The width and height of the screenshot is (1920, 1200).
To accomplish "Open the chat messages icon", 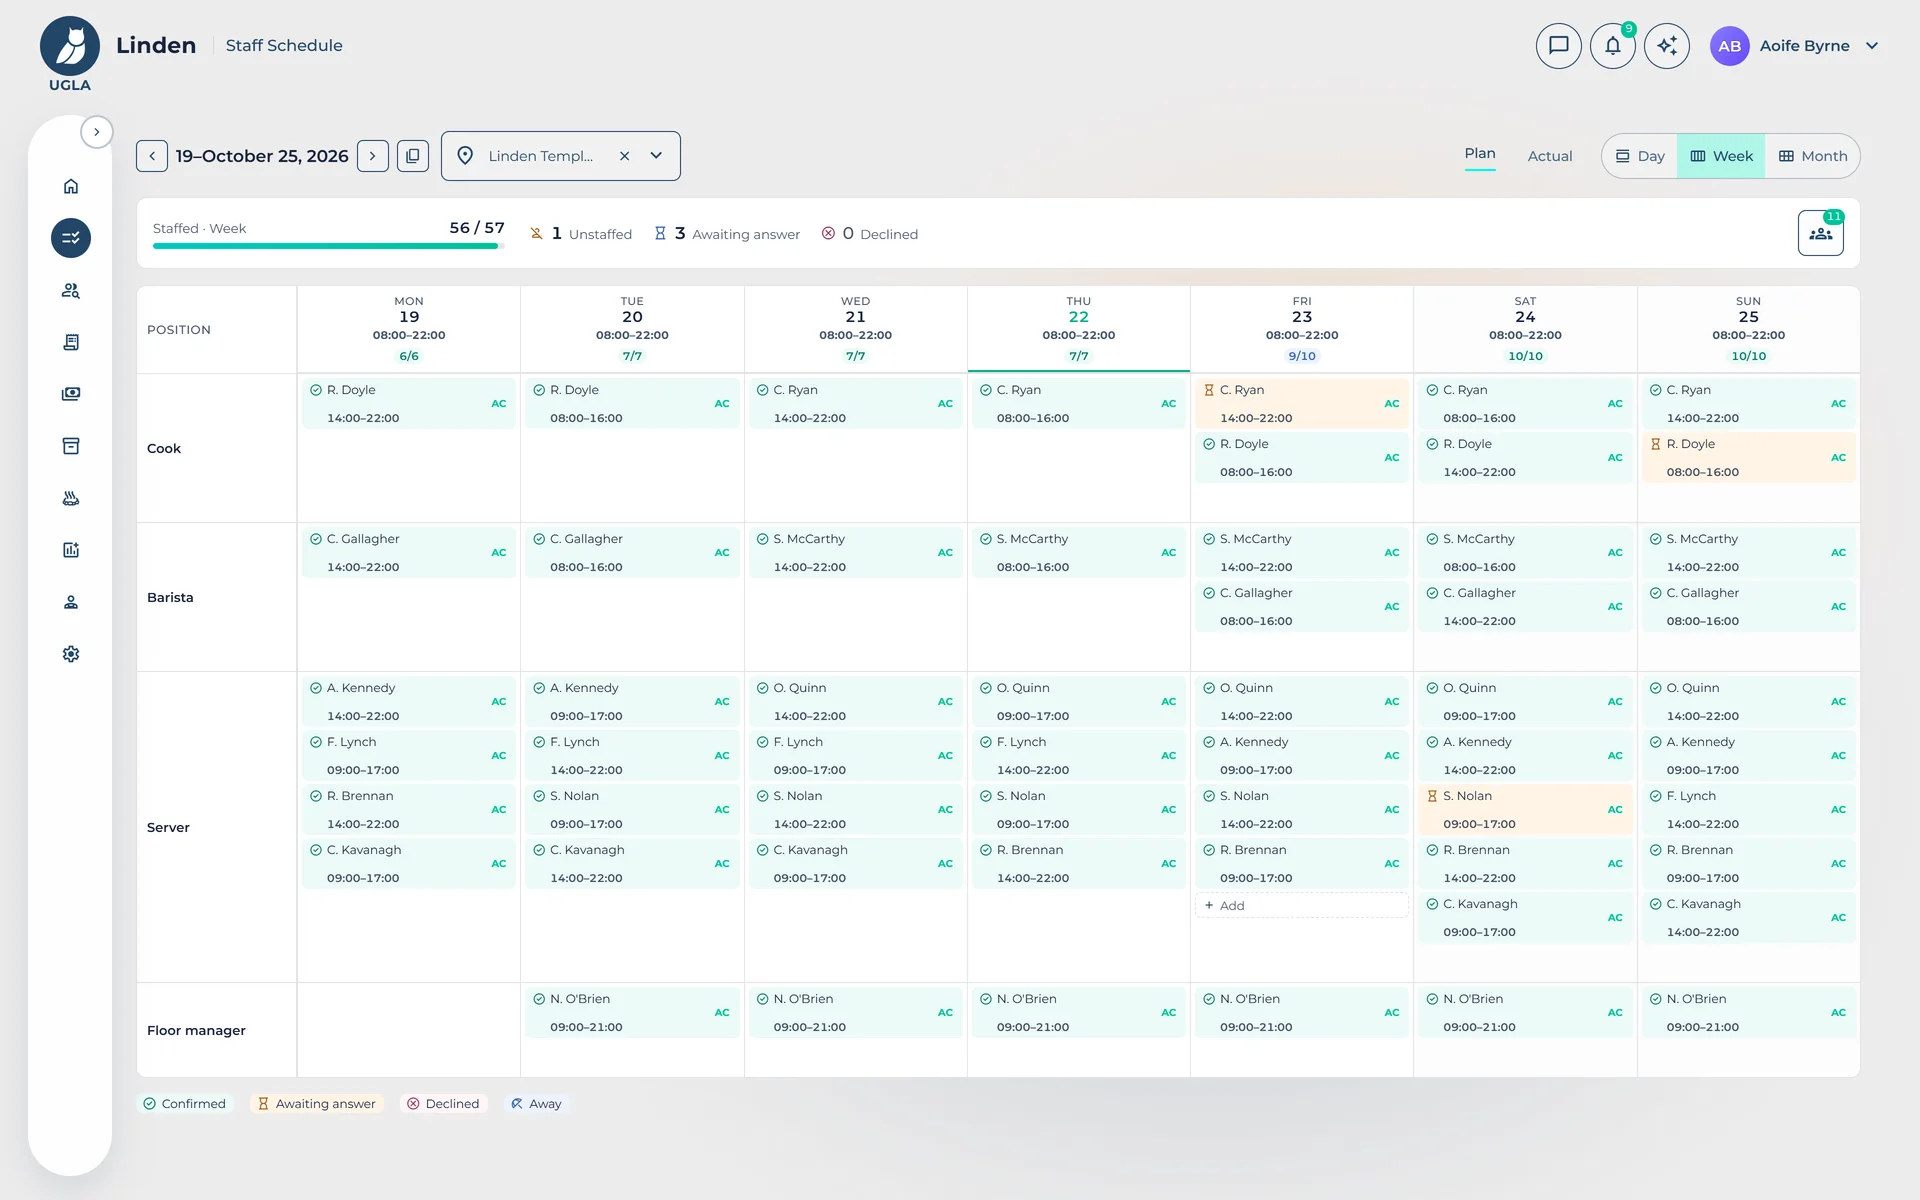I will [1558, 46].
